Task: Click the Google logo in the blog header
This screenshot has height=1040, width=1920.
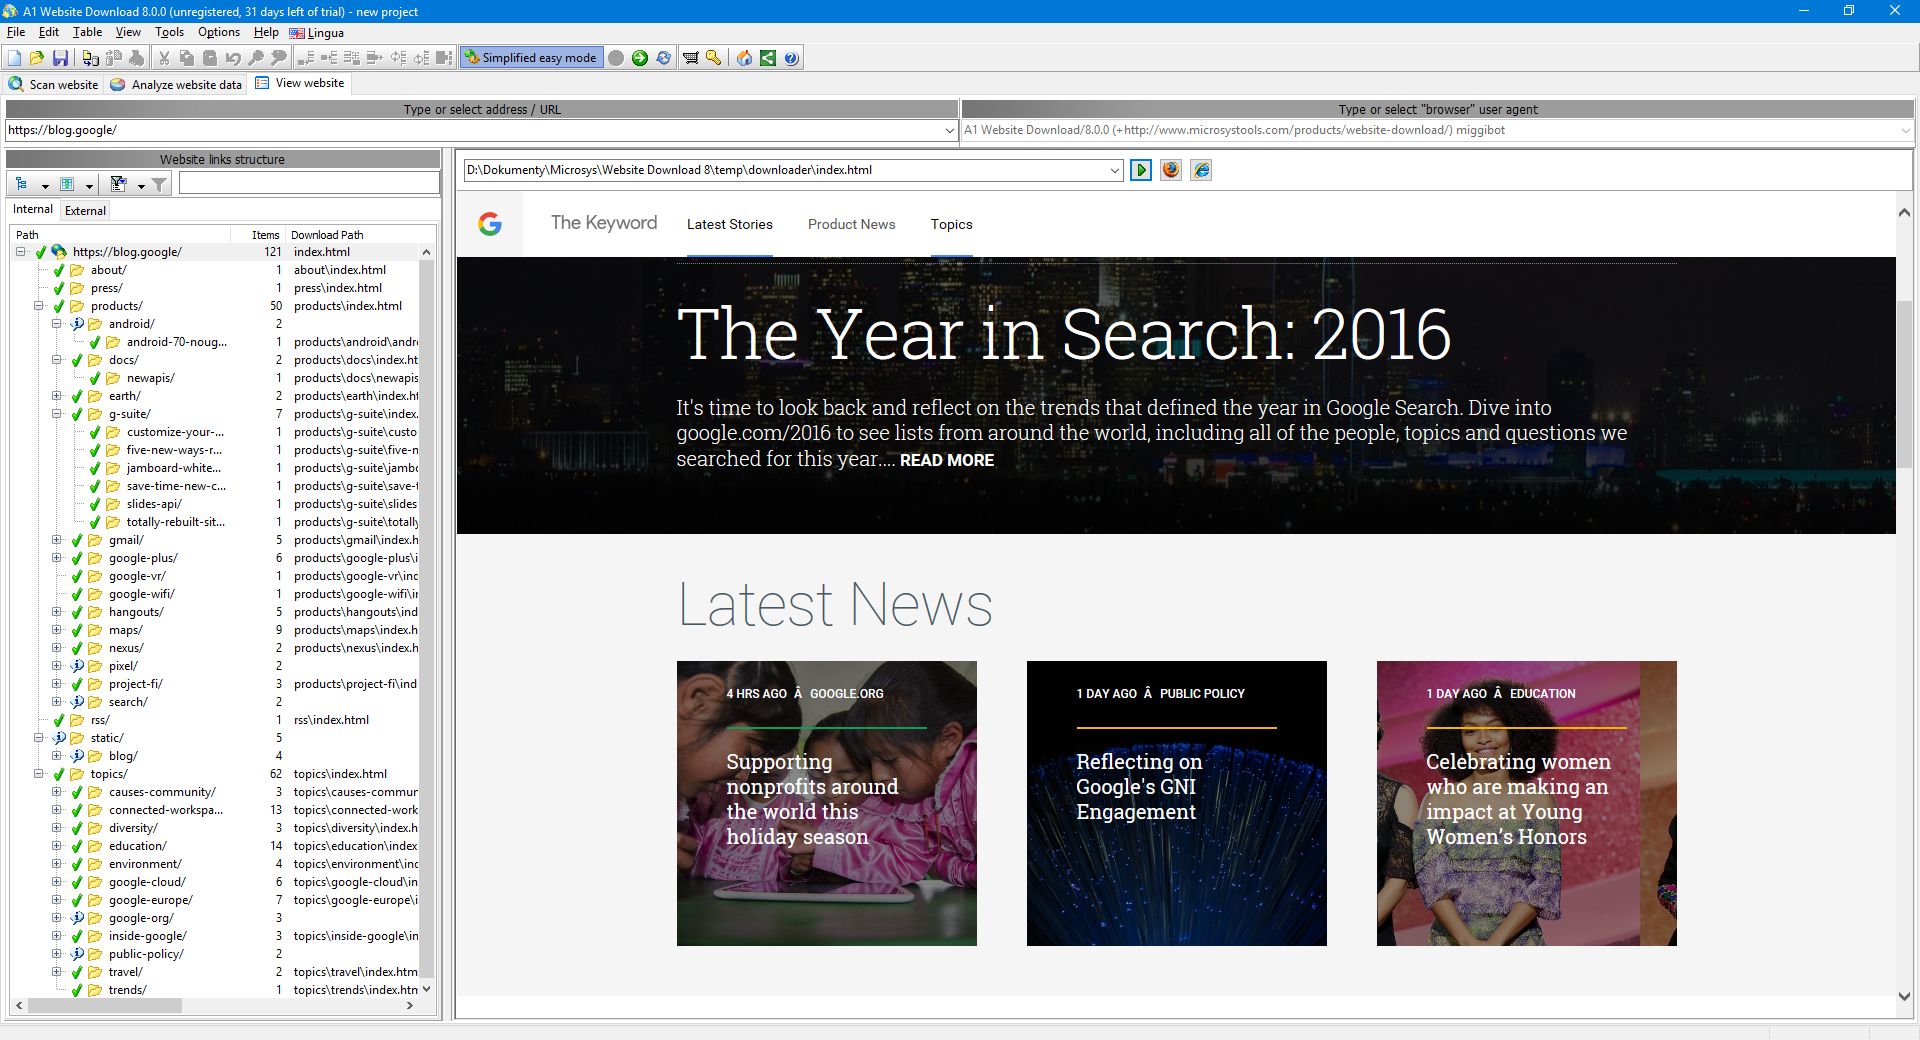Action: coord(490,224)
